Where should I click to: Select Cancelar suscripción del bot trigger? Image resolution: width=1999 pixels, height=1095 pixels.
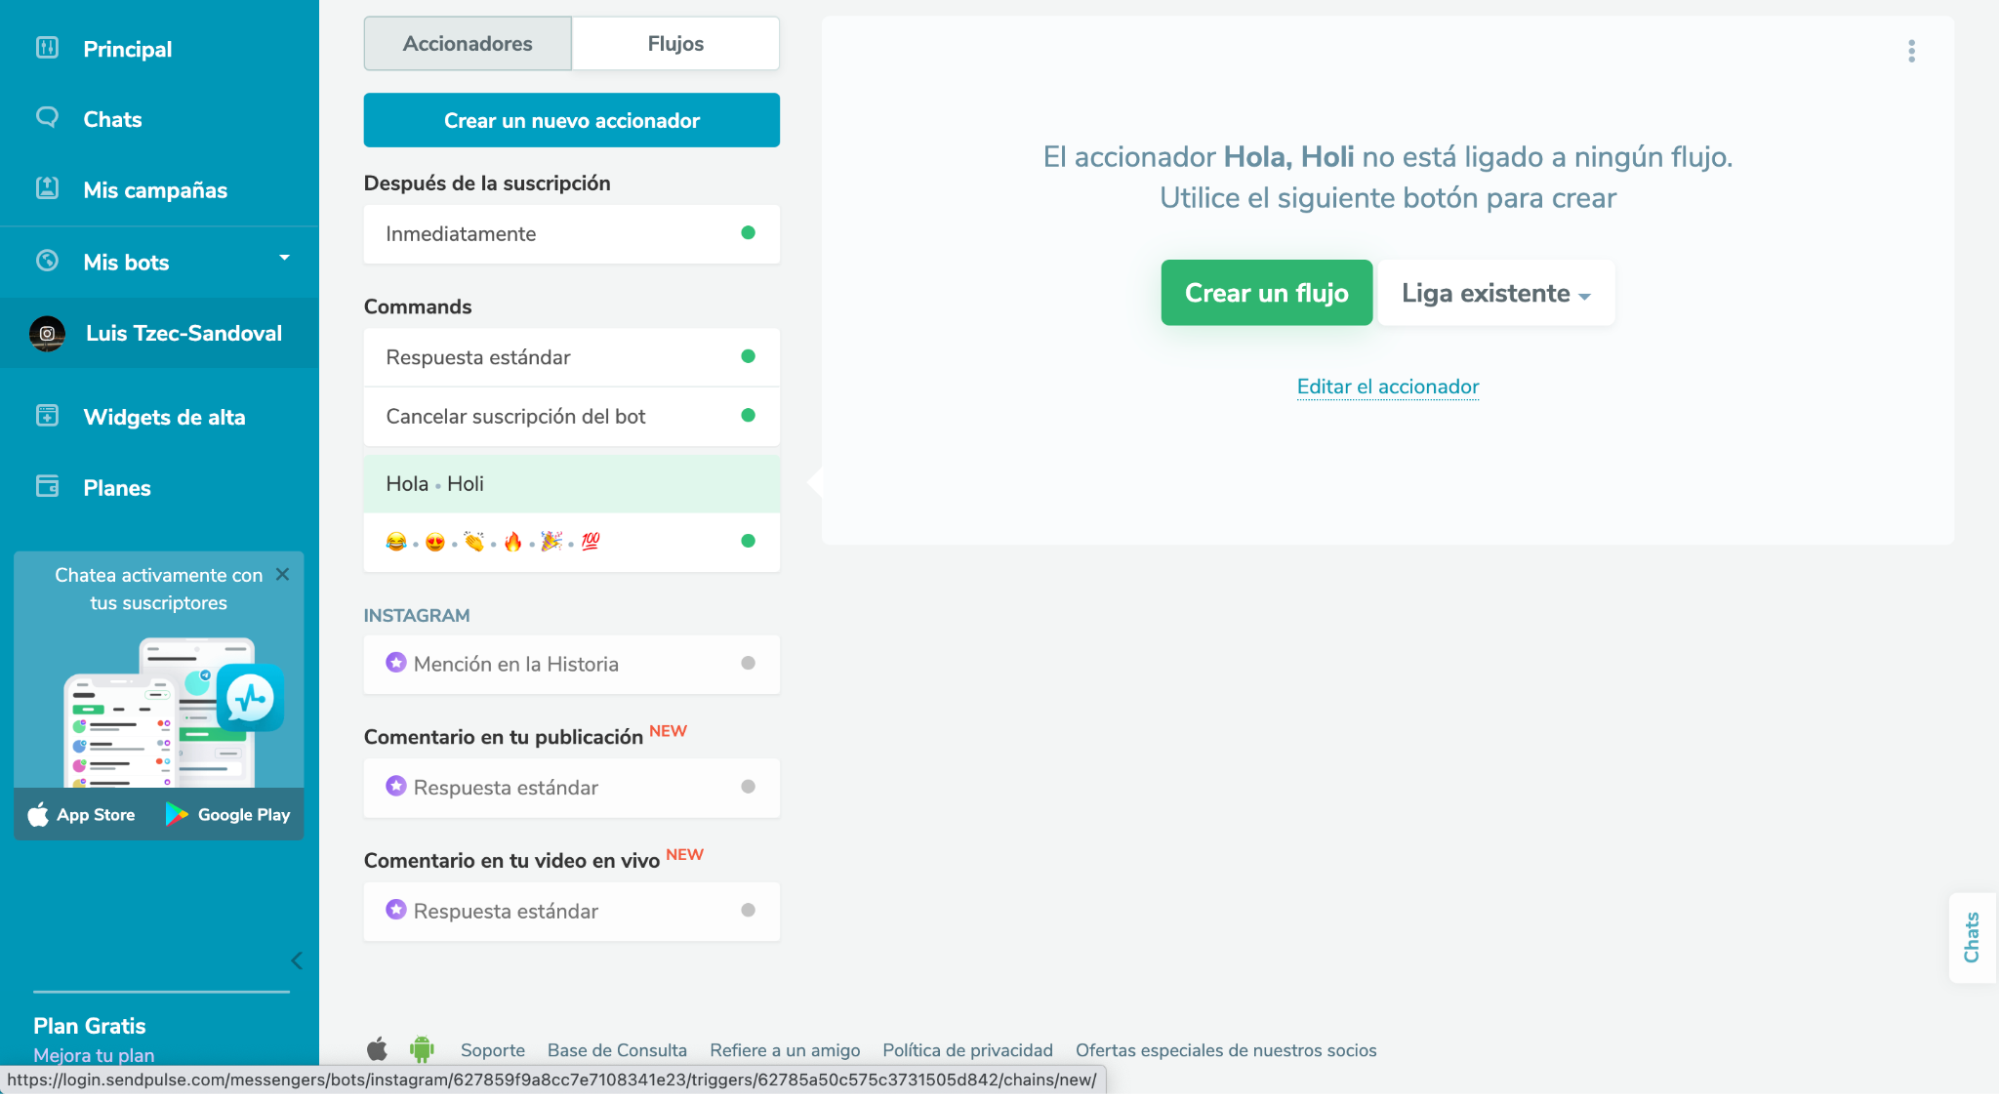572,416
